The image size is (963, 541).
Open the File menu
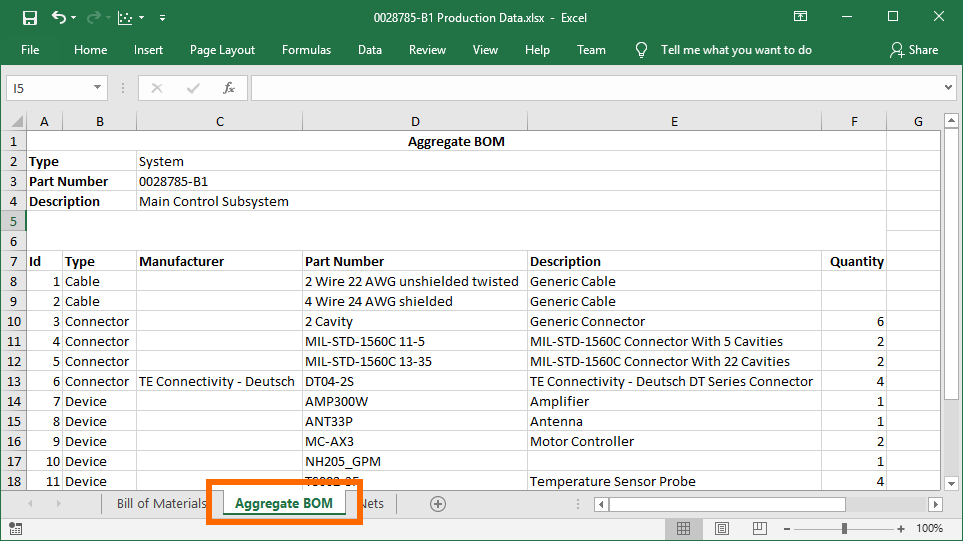click(30, 50)
